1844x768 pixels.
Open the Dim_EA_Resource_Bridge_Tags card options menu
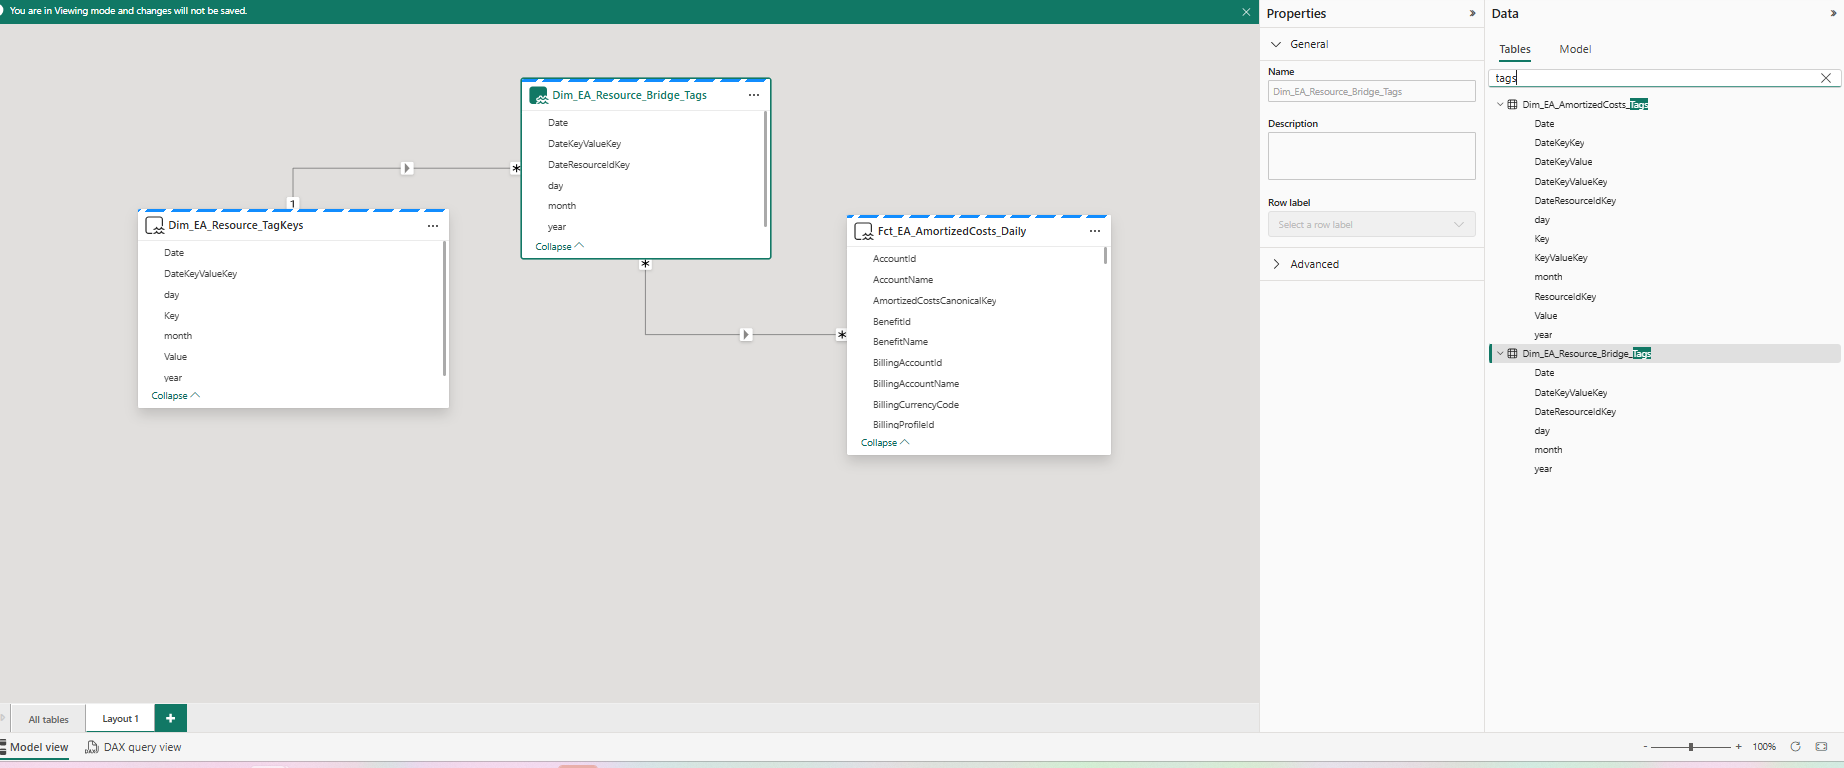(x=754, y=95)
